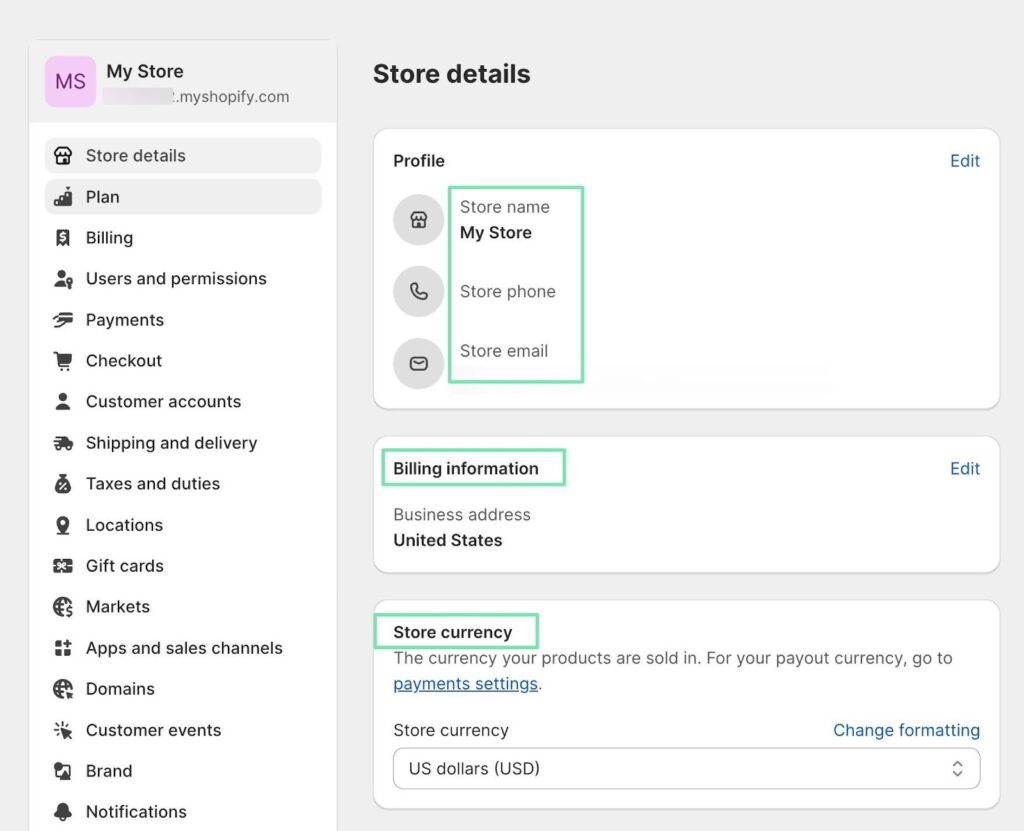The image size is (1024, 831).
Task: Click the store phone icon in Profile
Action: [418, 292]
